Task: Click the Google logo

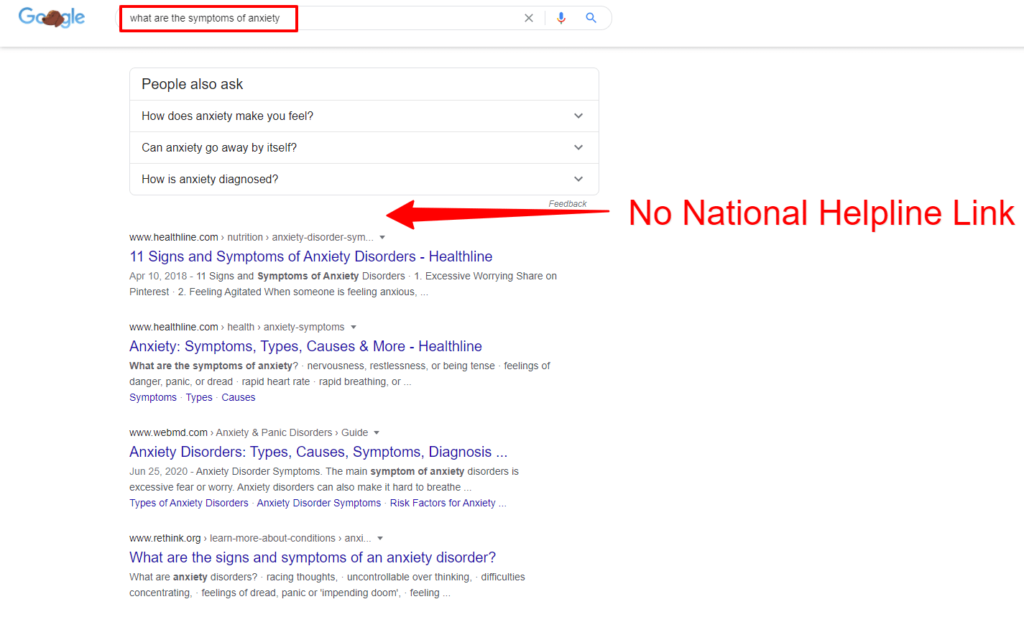Action: pos(51,17)
